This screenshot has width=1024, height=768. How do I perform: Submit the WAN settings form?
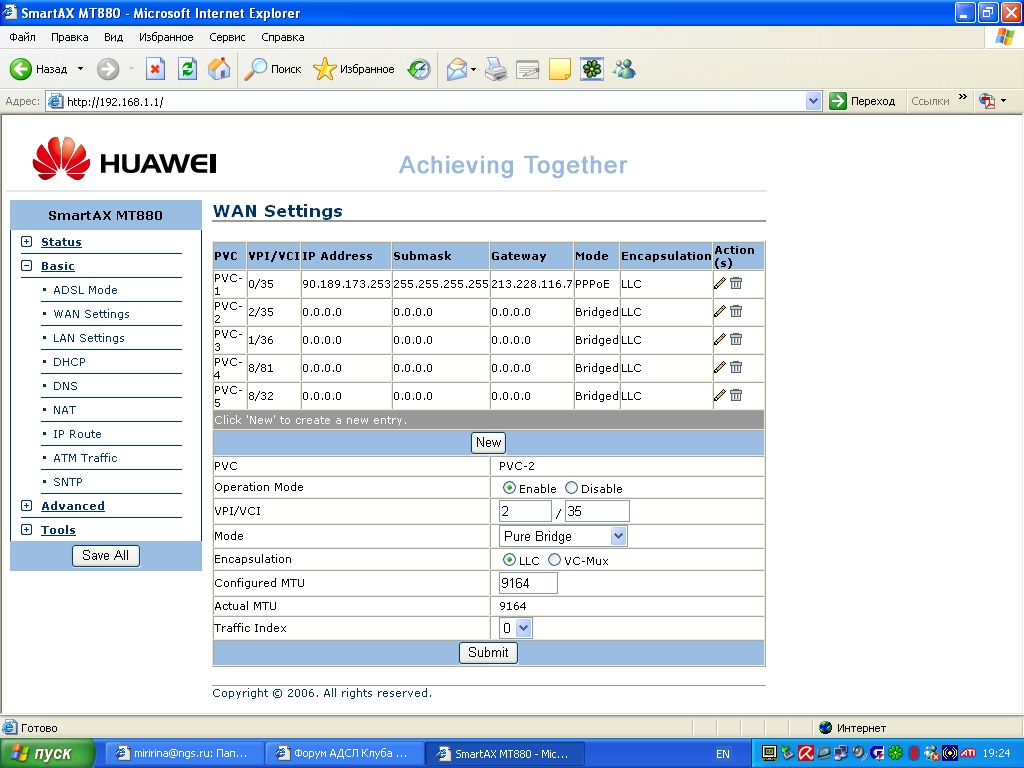pyautogui.click(x=488, y=653)
